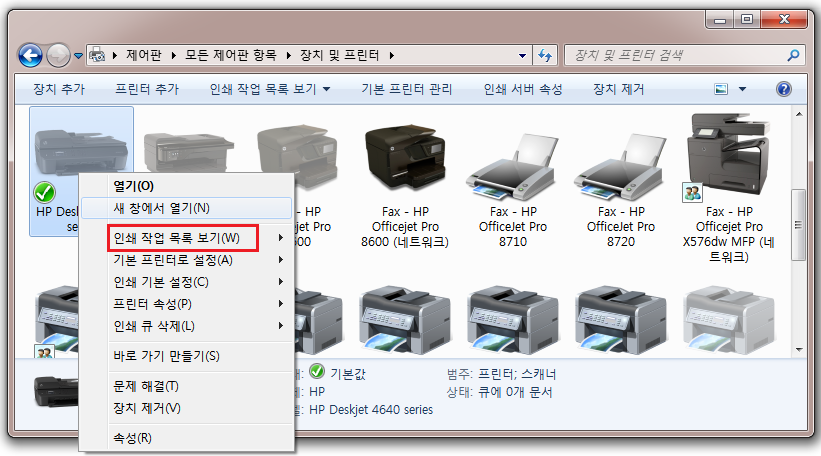The image size is (821, 456).
Task: Expand submenu arrow for 인쇄 작업 목록 보기(W)
Action: [x=281, y=238]
